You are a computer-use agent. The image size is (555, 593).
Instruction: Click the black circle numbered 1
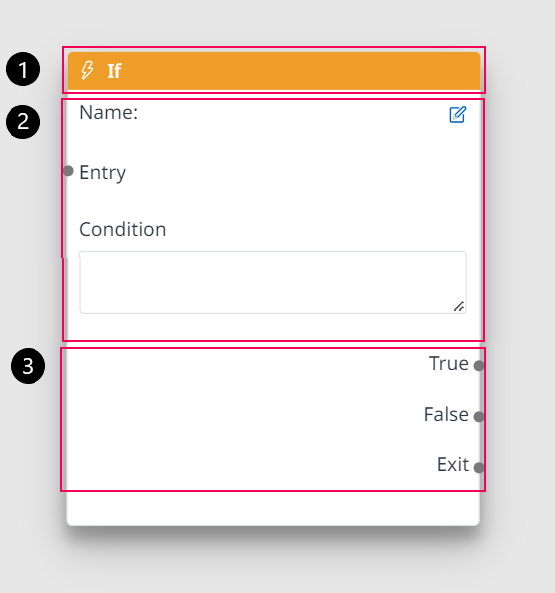click(23, 69)
